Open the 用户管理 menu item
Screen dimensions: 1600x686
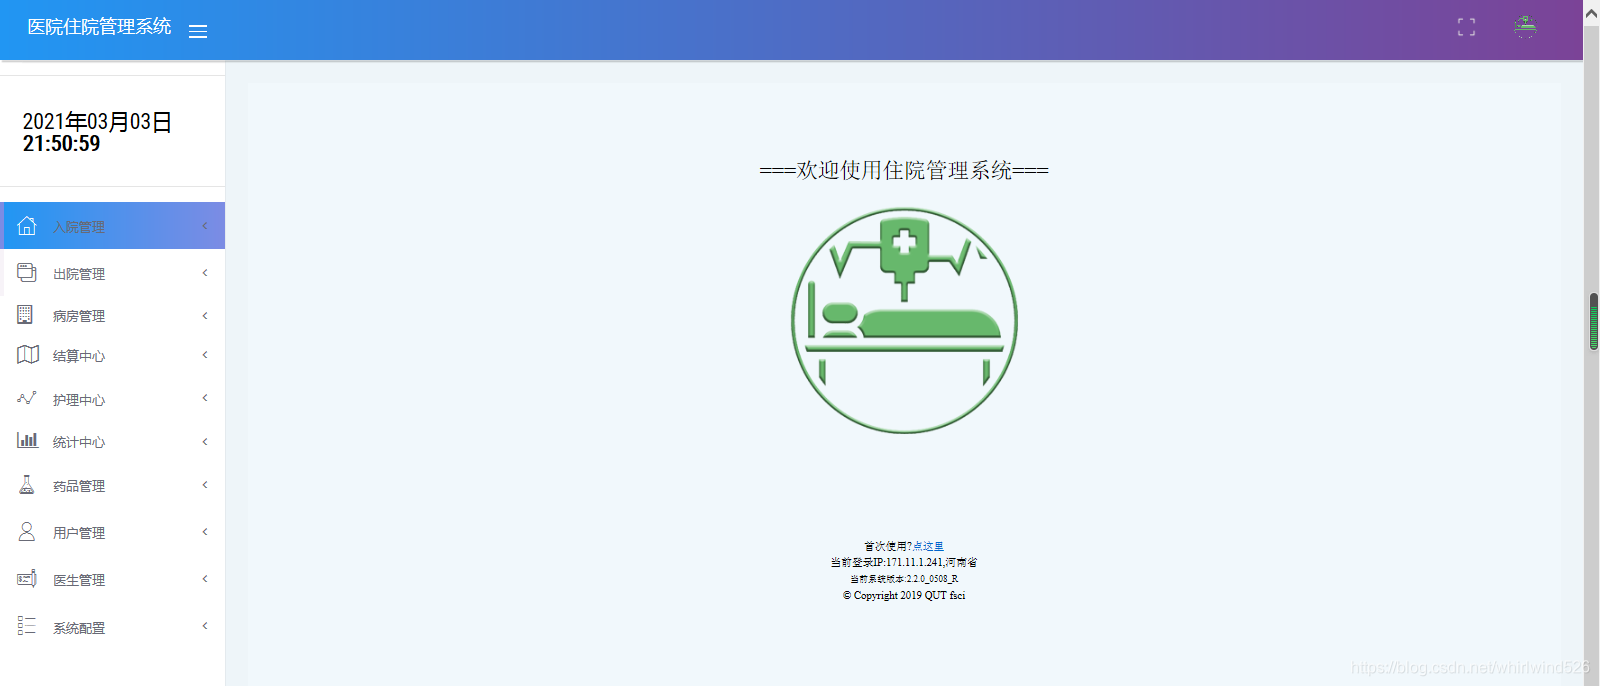(x=113, y=533)
